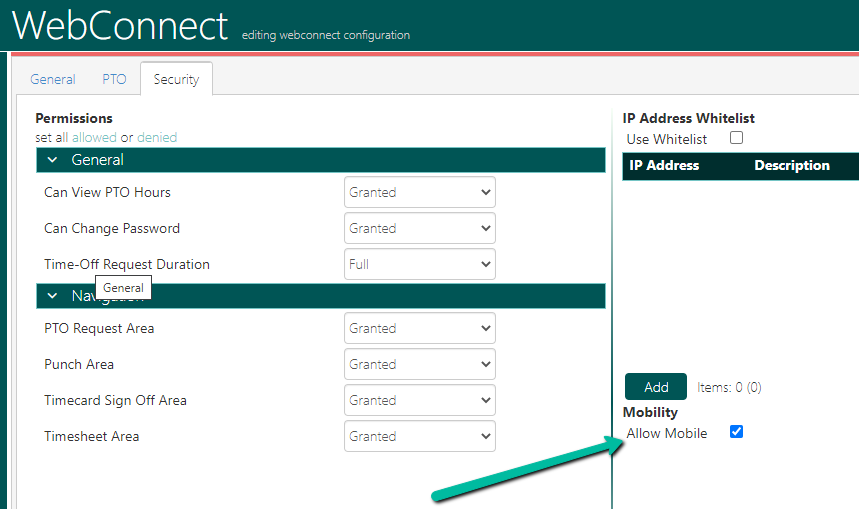Open Time-Off Request Duration dropdown
Viewport: 859px width, 509px height.
click(420, 264)
